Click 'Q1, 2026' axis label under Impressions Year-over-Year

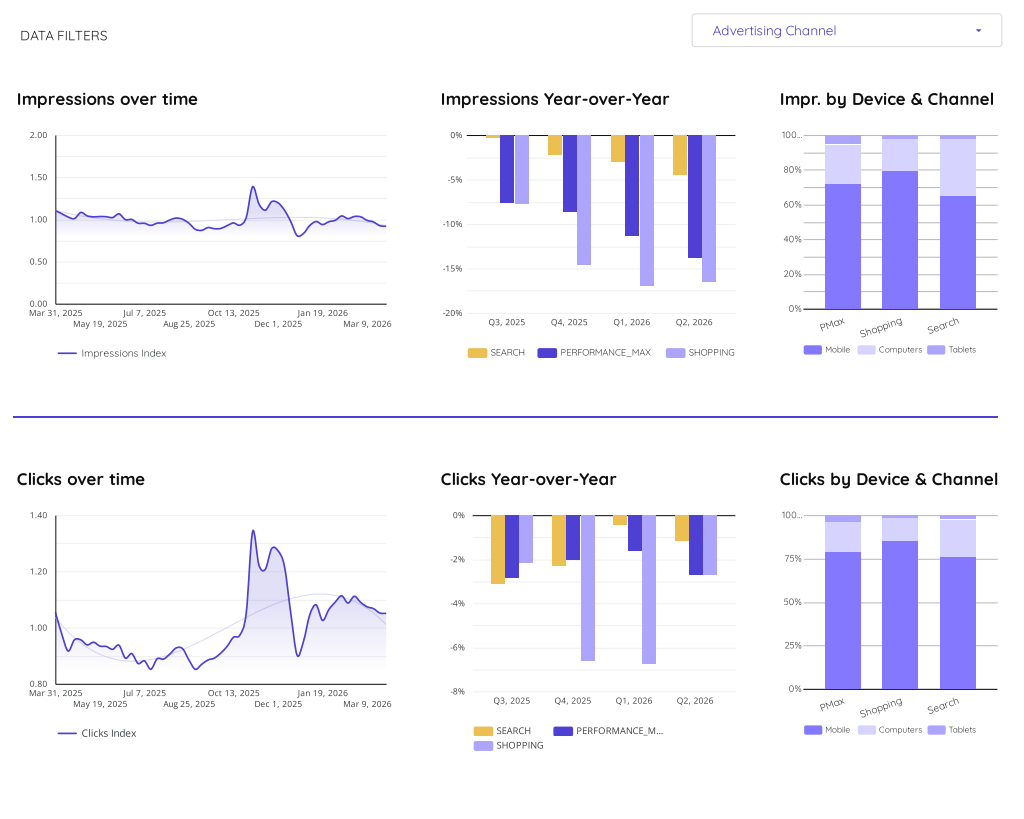click(632, 322)
